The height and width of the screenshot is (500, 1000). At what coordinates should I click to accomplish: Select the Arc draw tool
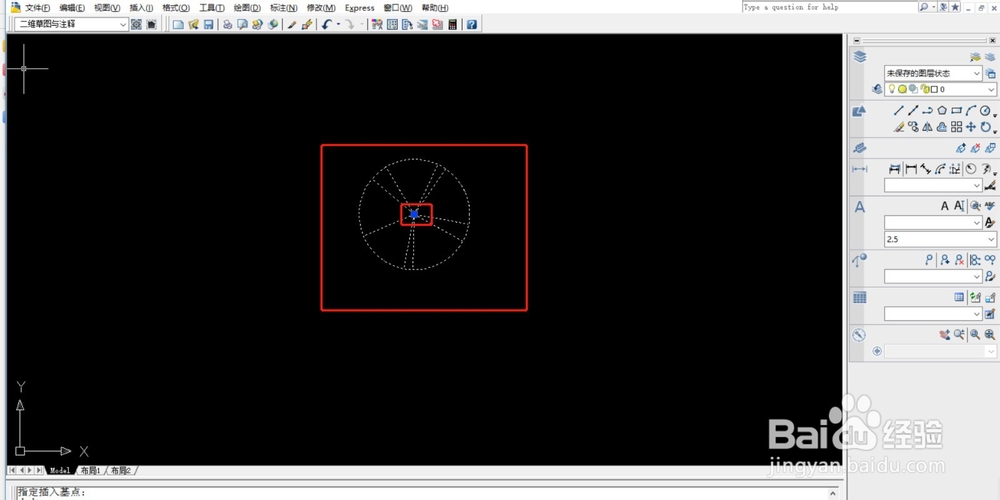[x=971, y=110]
